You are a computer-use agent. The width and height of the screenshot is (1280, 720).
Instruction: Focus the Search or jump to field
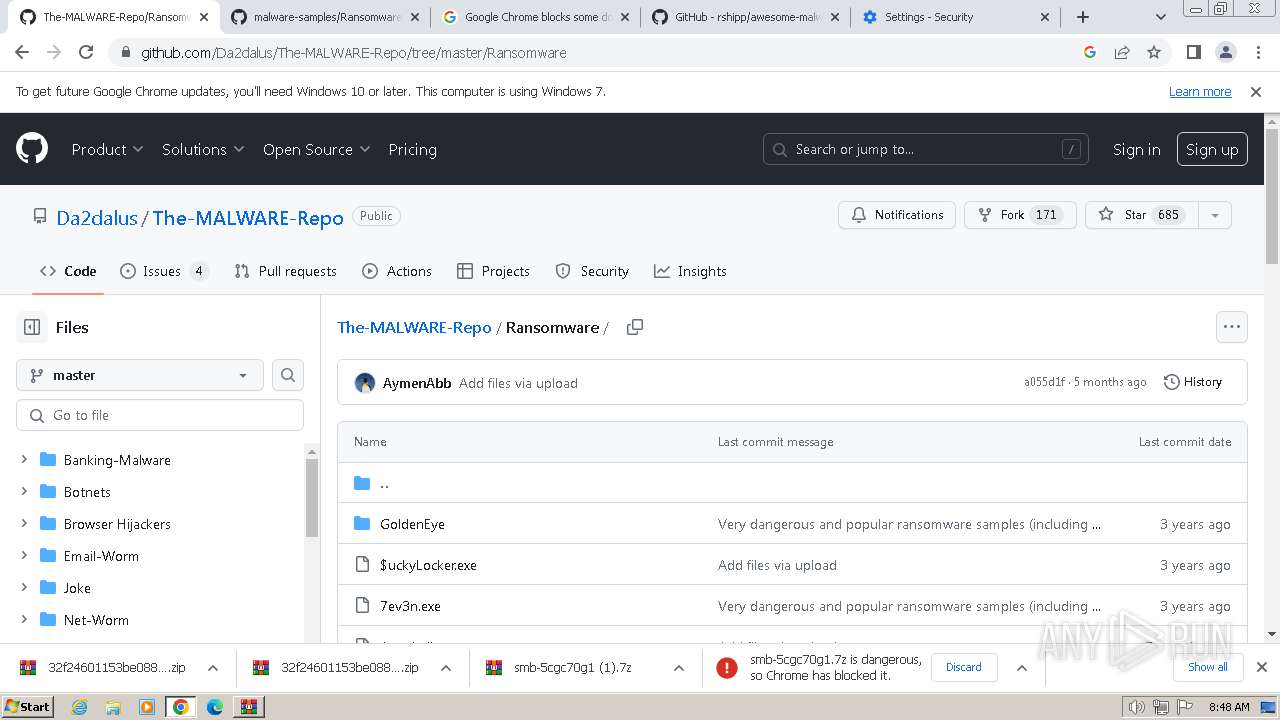(925, 149)
